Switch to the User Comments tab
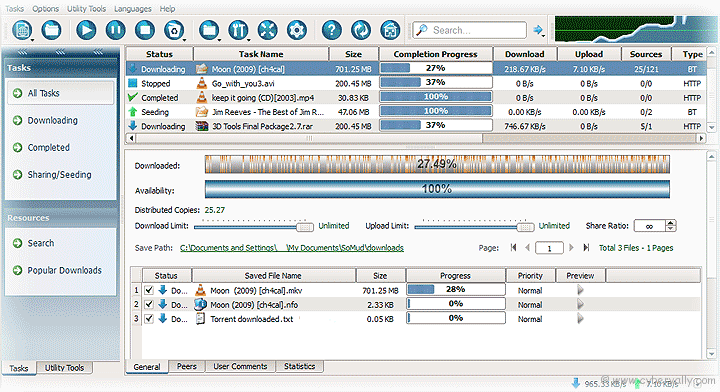The height and width of the screenshot is (392, 720). [x=240, y=366]
